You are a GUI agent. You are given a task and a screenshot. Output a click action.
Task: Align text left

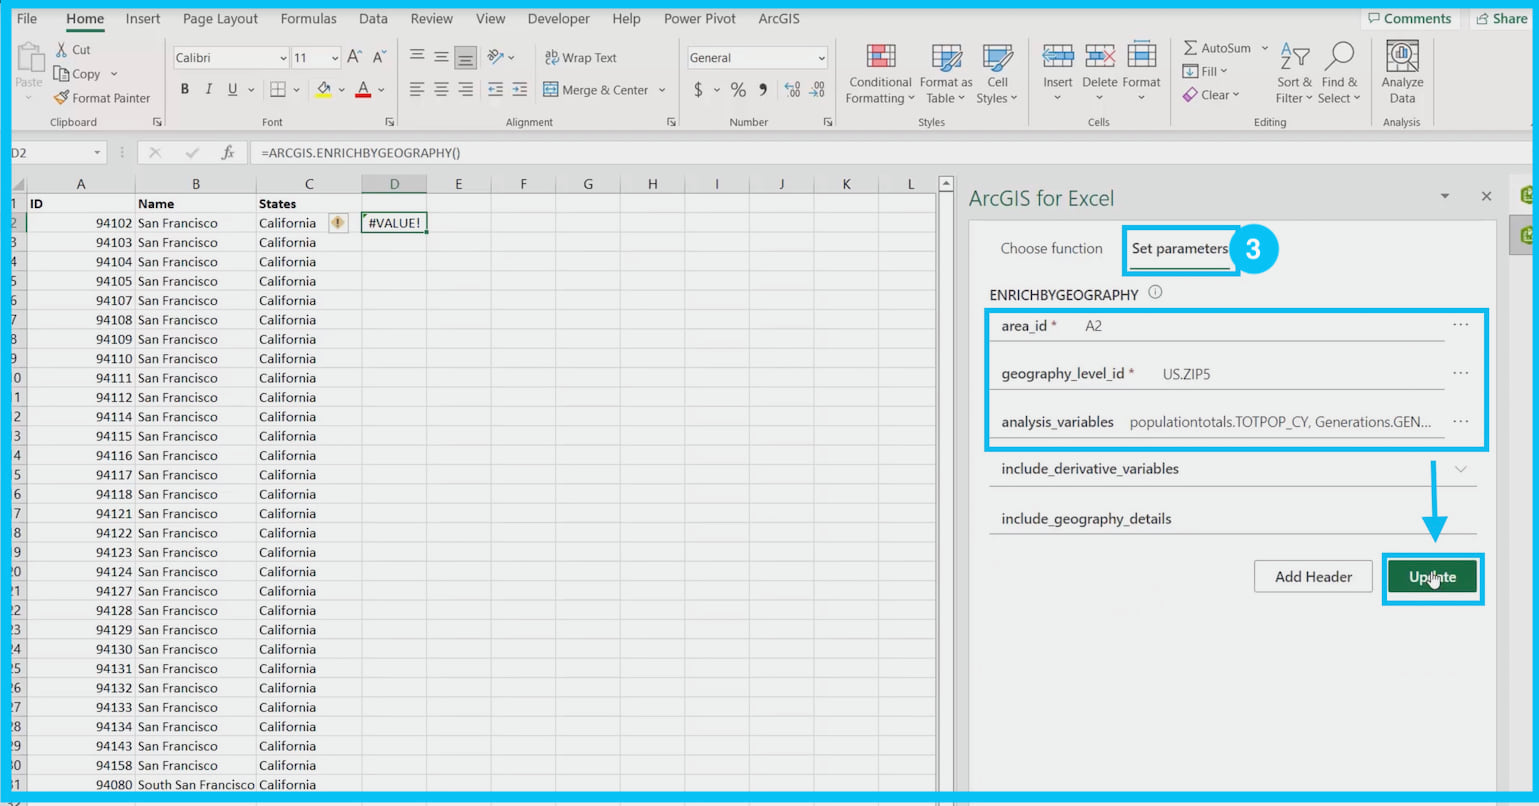click(417, 90)
